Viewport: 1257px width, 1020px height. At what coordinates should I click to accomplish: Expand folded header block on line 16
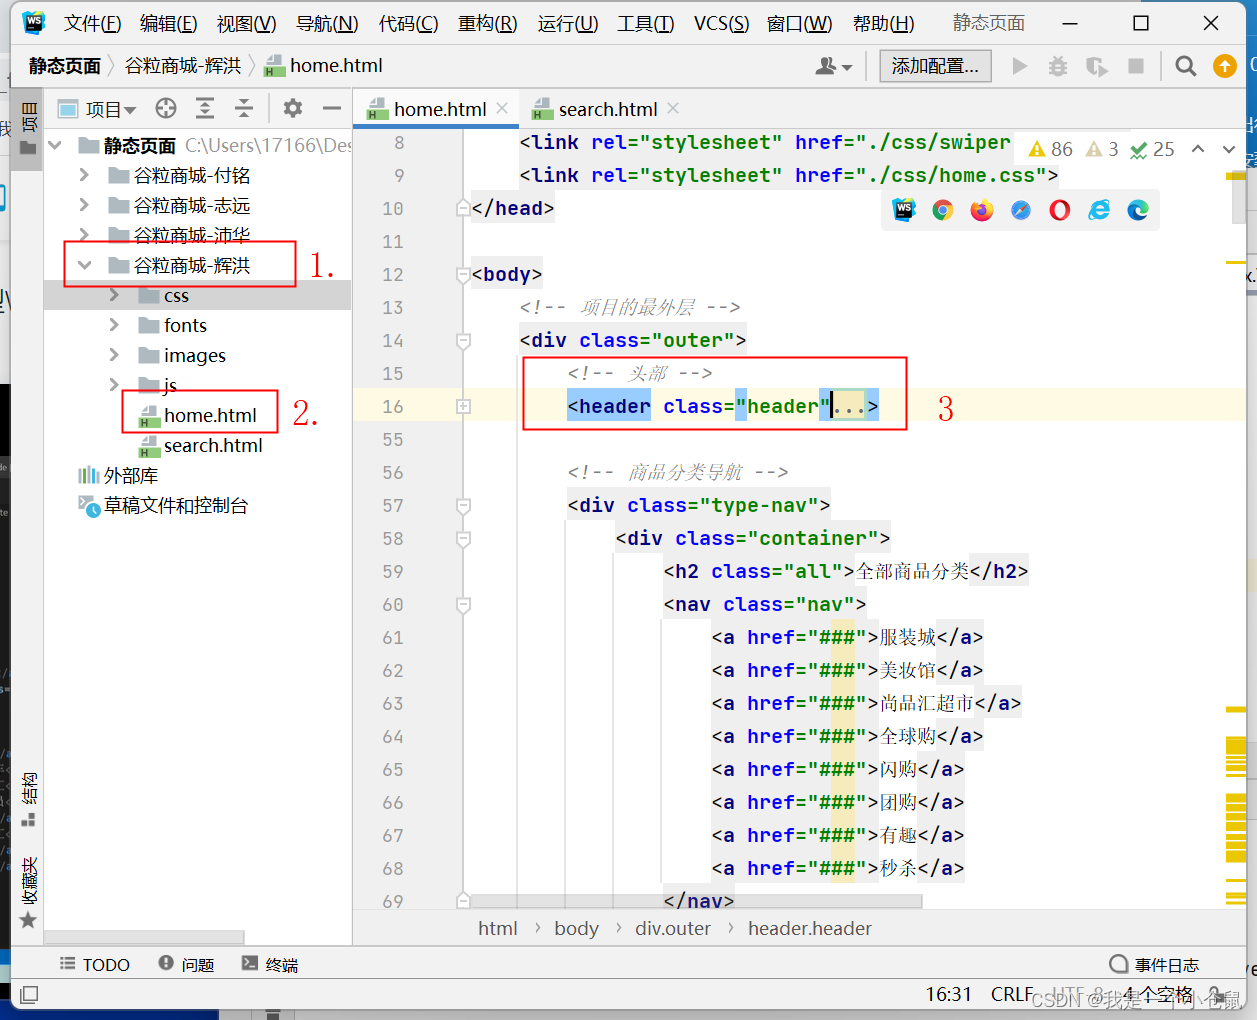463,406
